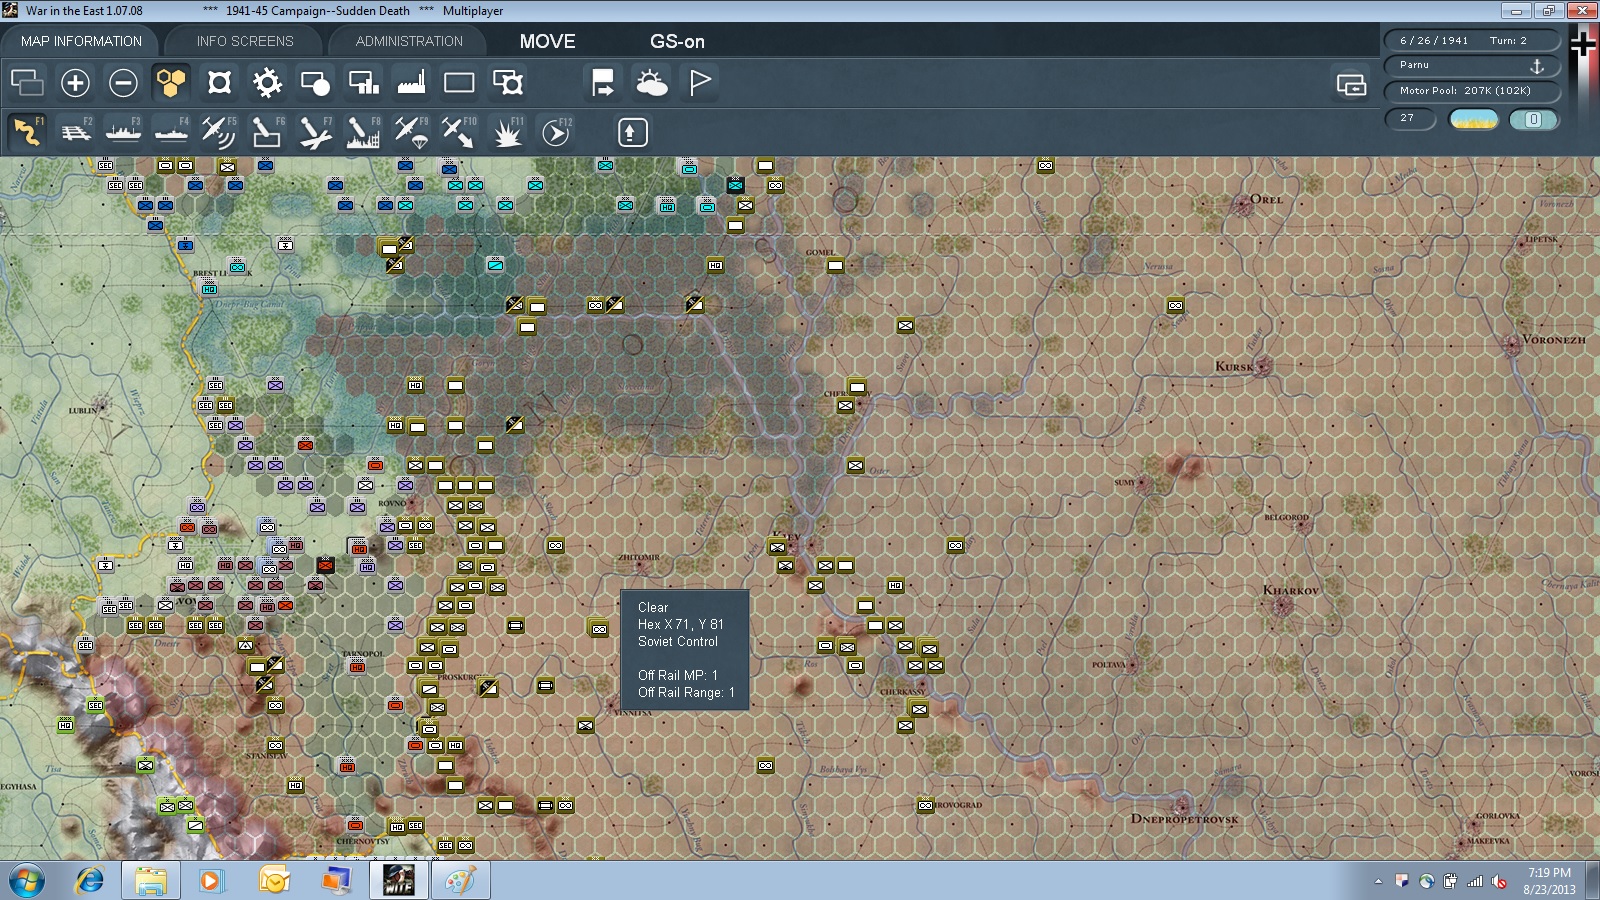Click the teal indicator showing 0
Screen dimensions: 1600x900
(1533, 119)
